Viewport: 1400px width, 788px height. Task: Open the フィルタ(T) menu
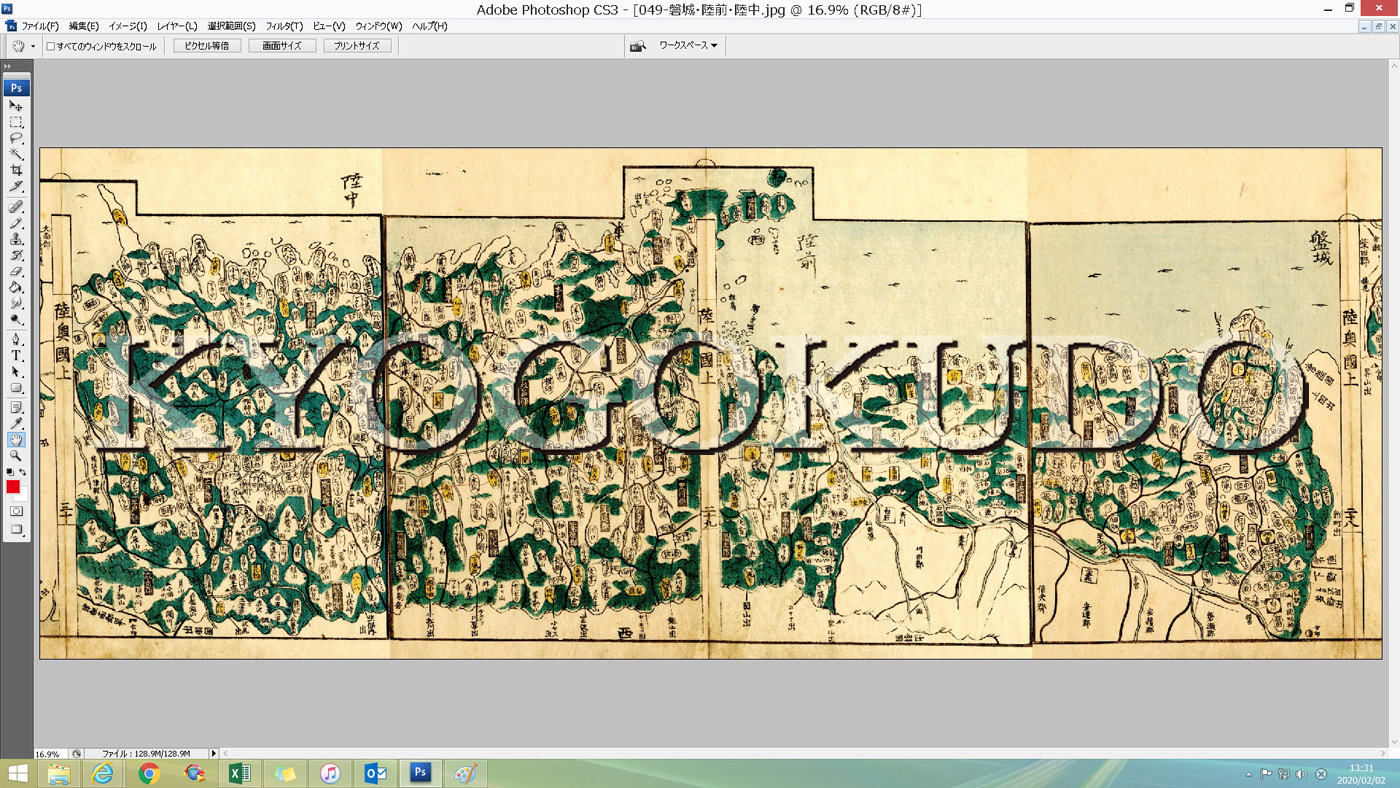(284, 26)
